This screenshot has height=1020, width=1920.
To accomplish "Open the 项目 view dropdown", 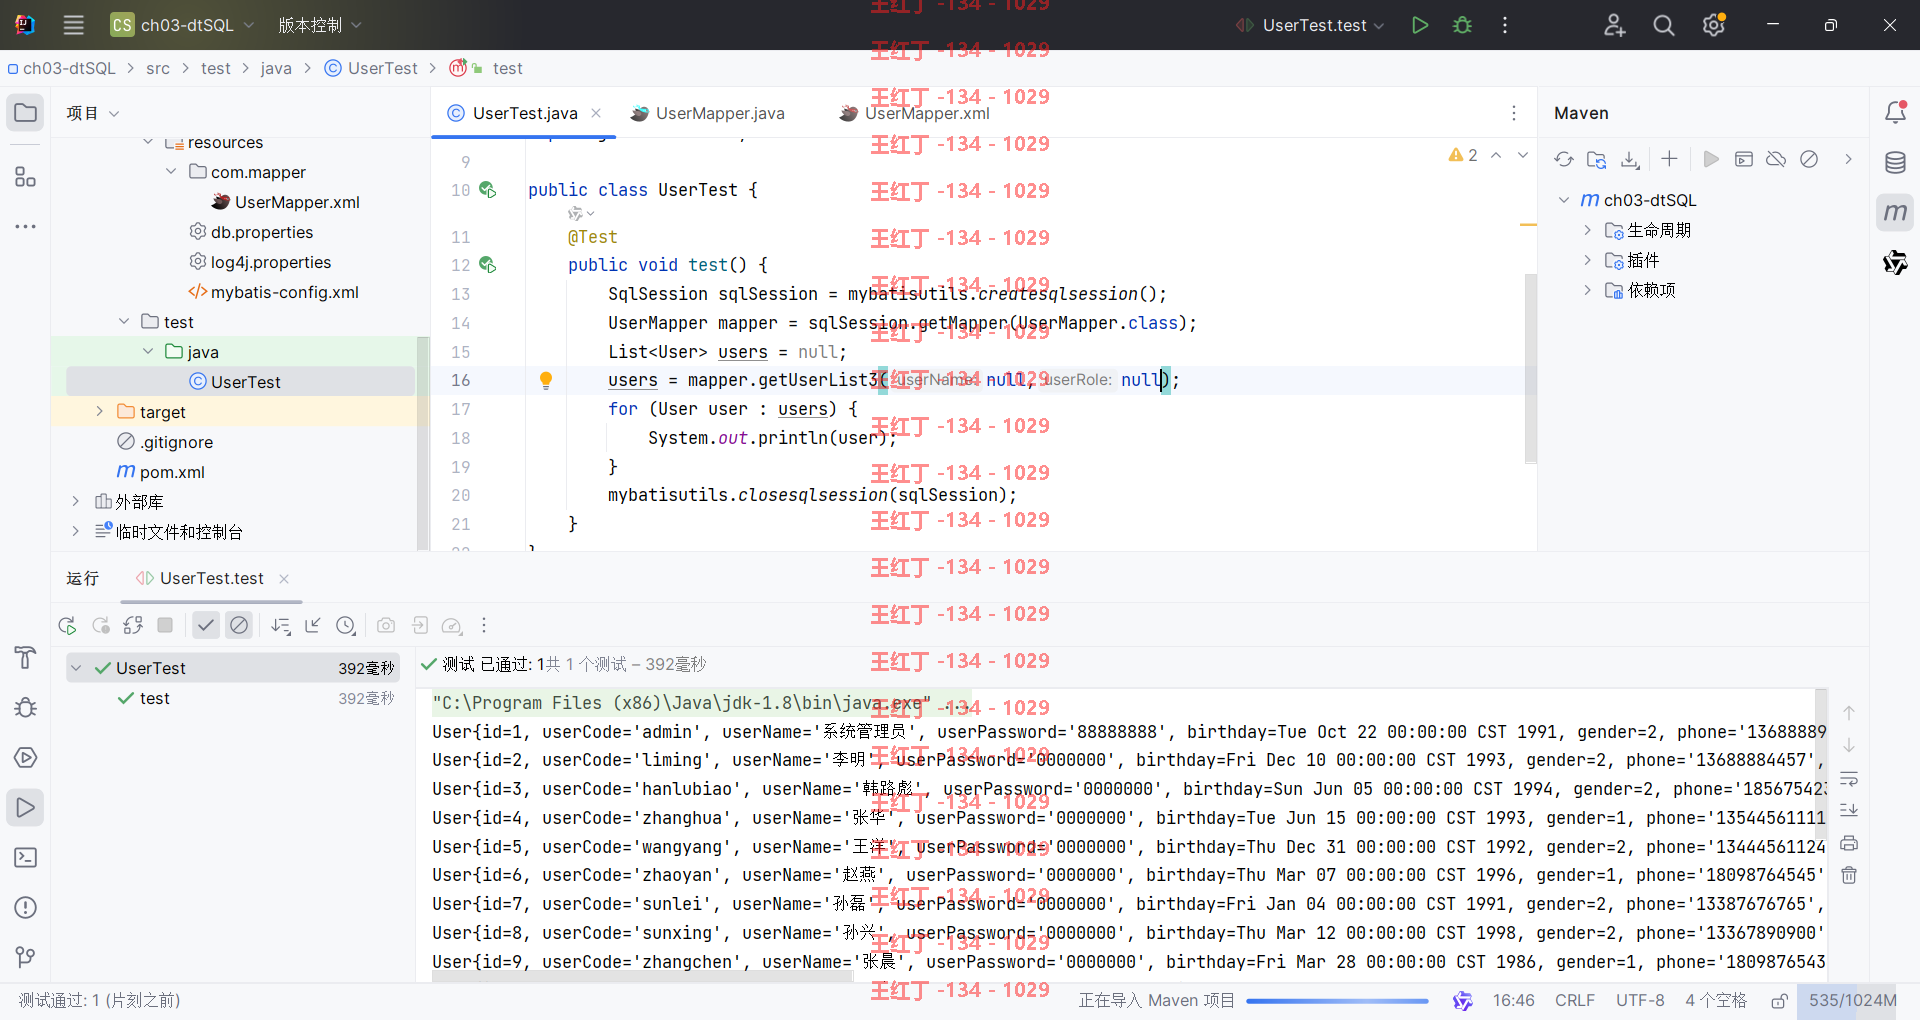I will click(x=92, y=113).
